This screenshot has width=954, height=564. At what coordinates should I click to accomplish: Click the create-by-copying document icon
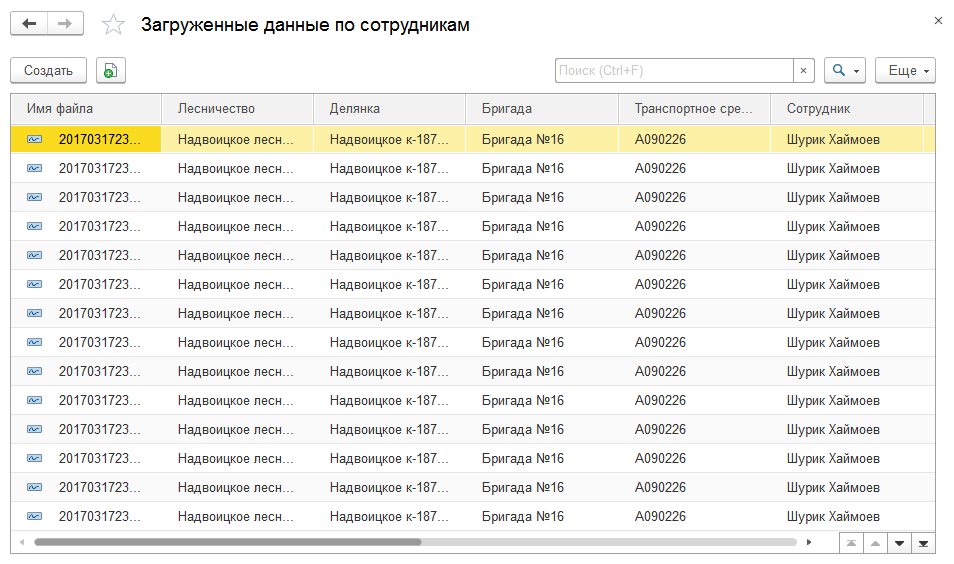pos(111,71)
